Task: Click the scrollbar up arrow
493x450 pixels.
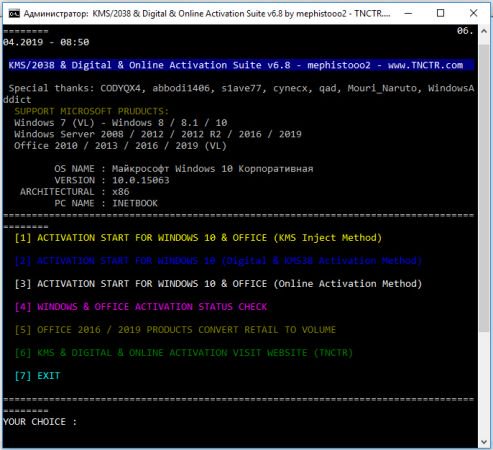Action: [x=484, y=31]
